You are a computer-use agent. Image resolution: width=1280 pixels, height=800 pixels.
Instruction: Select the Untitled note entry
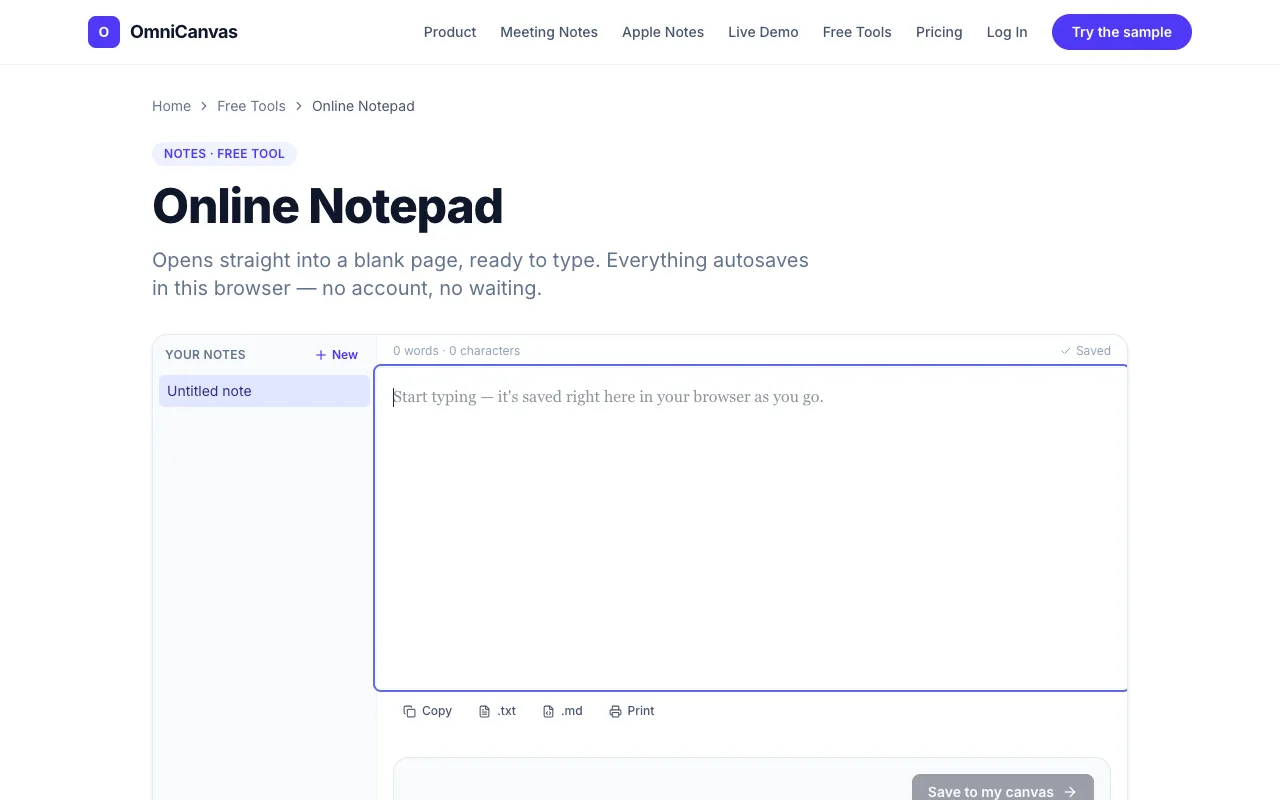click(x=264, y=391)
